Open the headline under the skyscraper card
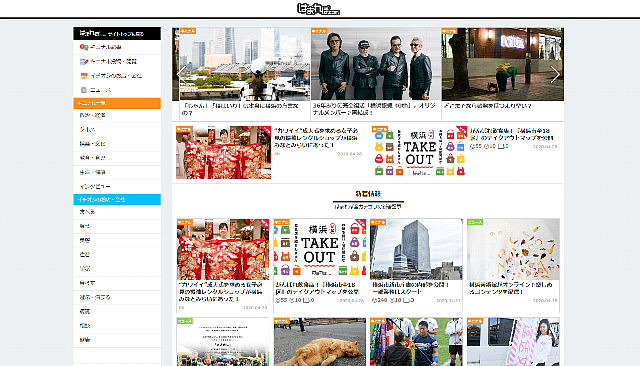This screenshot has height=366, width=640. 411,288
